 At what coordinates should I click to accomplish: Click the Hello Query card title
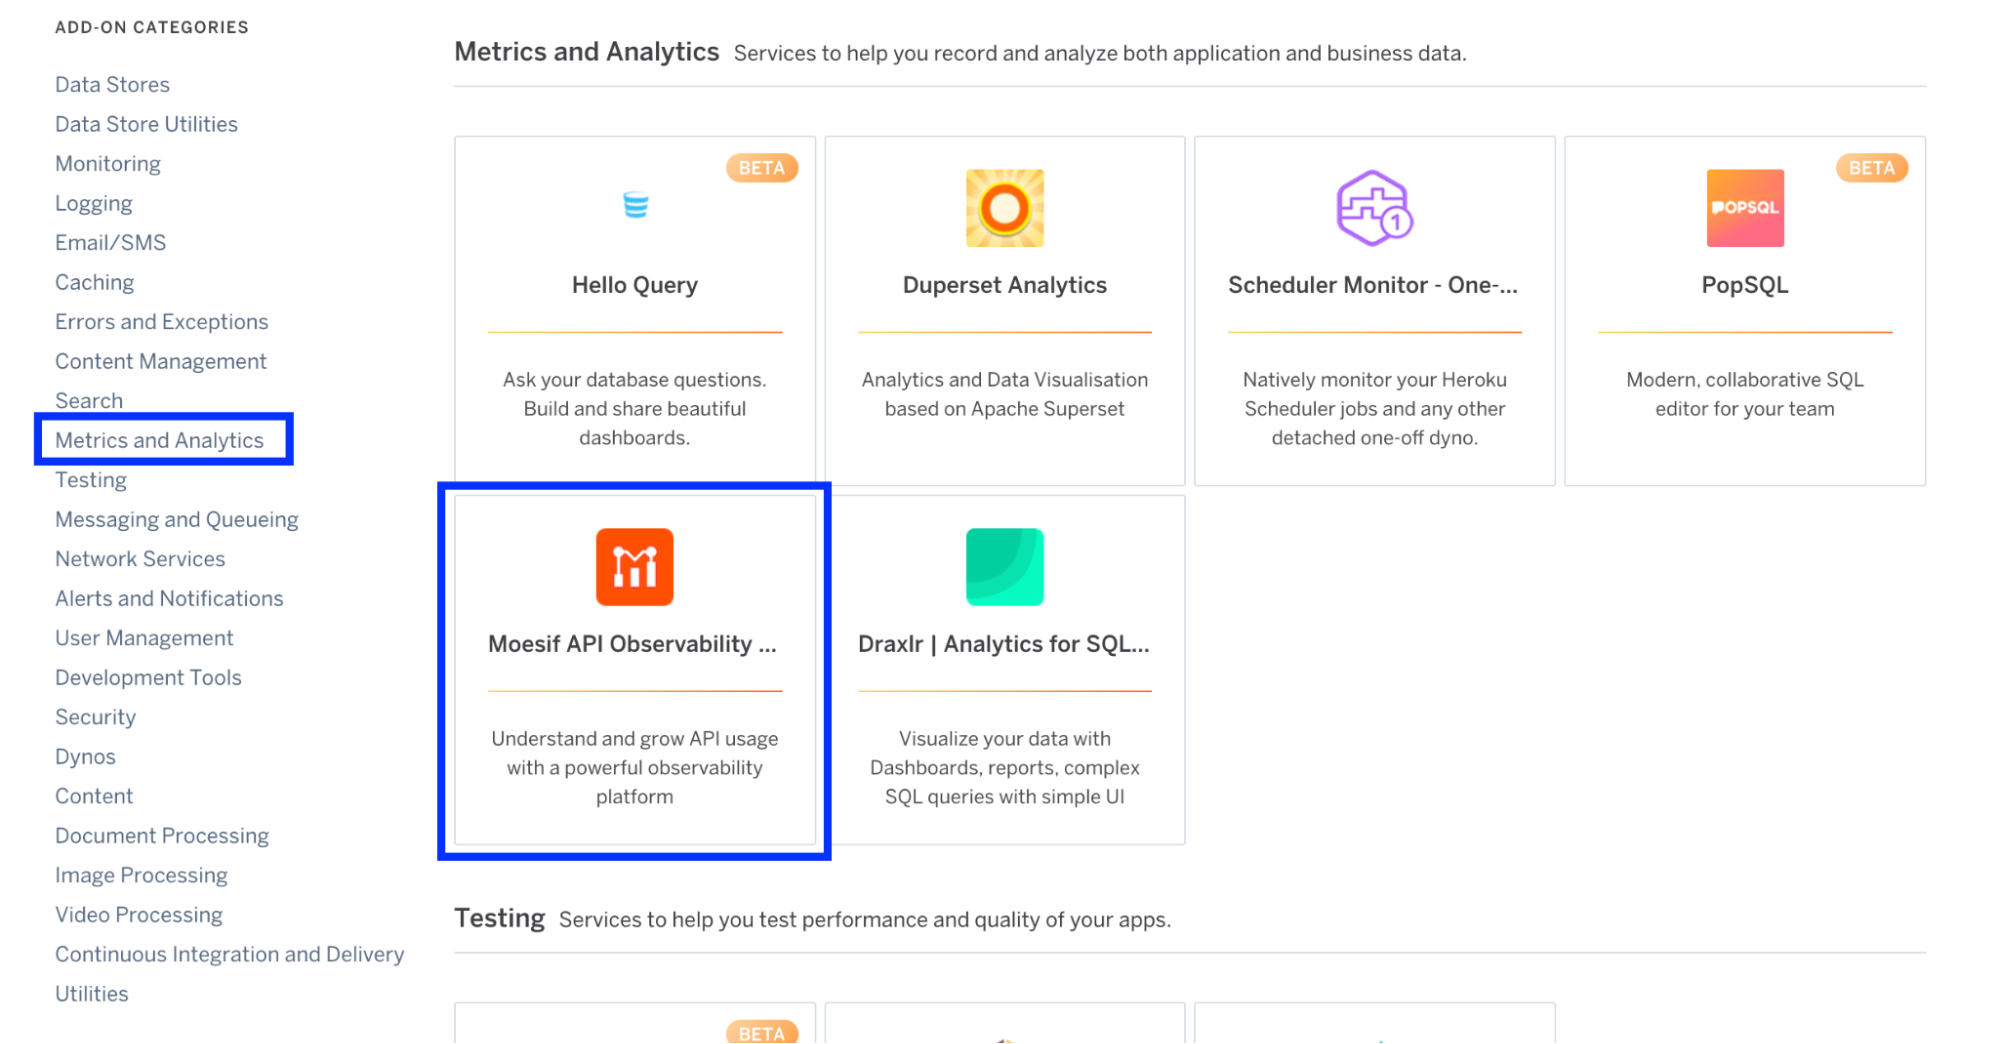coord(634,284)
